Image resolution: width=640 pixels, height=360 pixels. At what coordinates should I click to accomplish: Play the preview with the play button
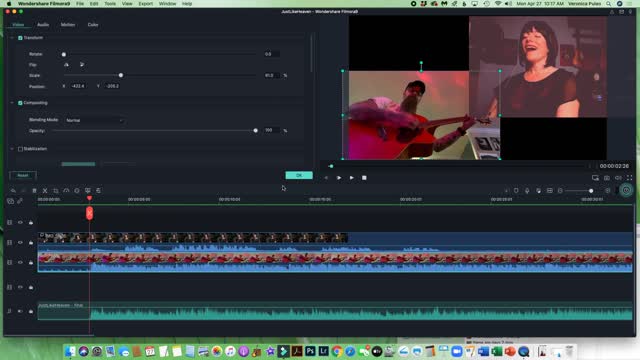coord(351,178)
